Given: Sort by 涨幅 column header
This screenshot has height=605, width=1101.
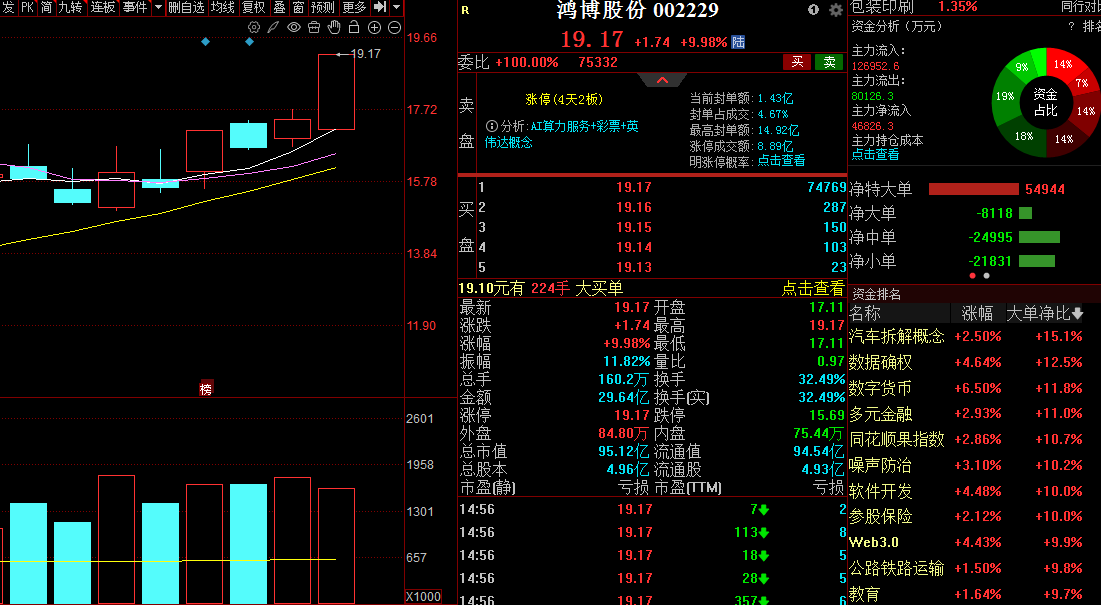Looking at the screenshot, I should (x=977, y=313).
